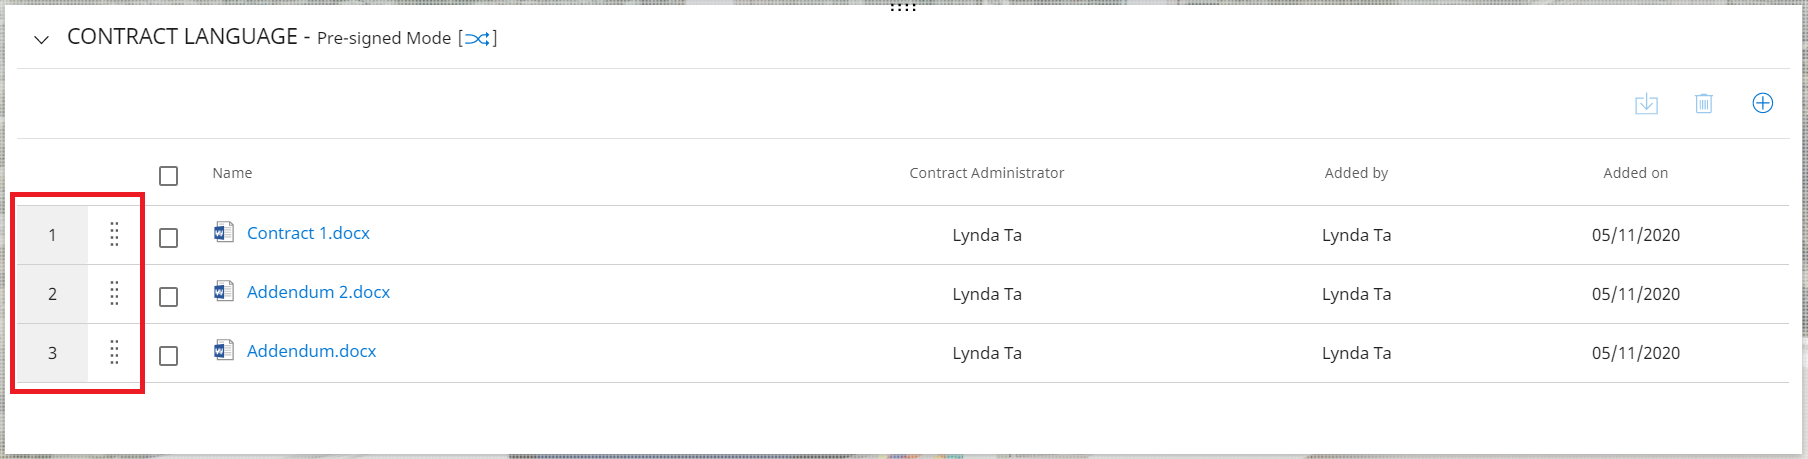The image size is (1808, 459).
Task: Click drag handle for row 2
Action: pyautogui.click(x=114, y=293)
